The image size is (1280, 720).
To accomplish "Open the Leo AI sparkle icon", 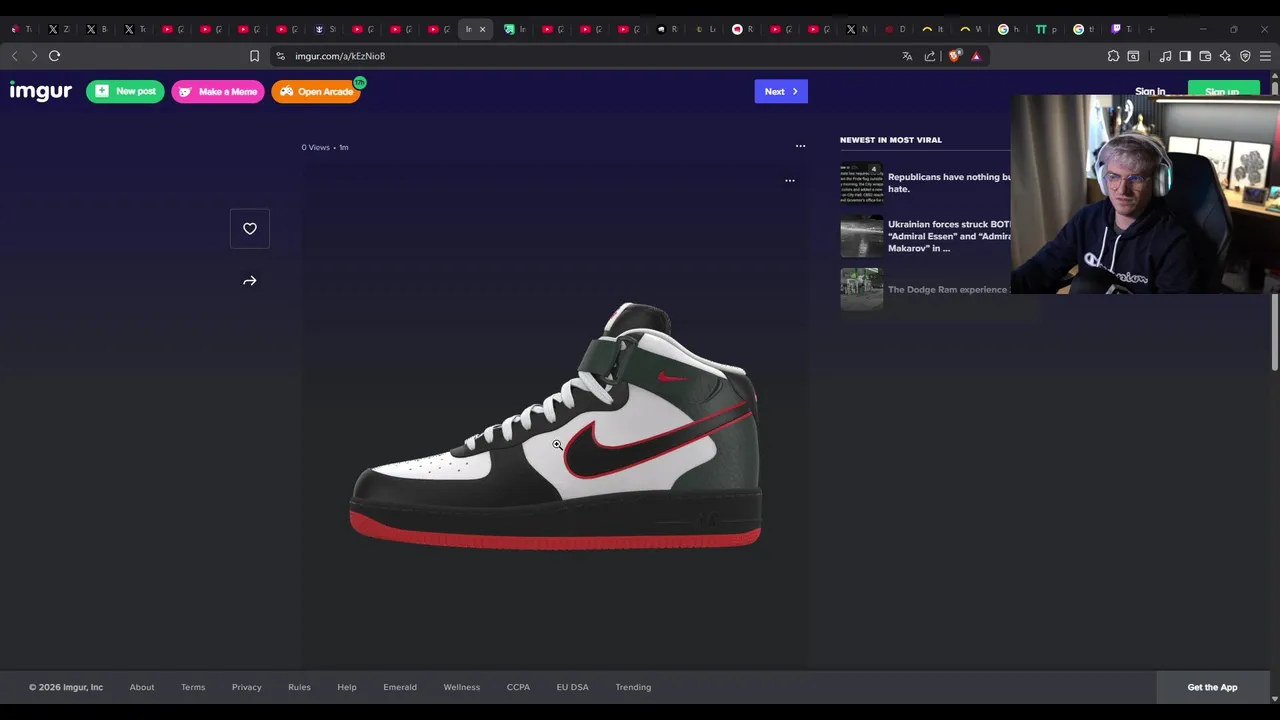I will coord(1225,56).
